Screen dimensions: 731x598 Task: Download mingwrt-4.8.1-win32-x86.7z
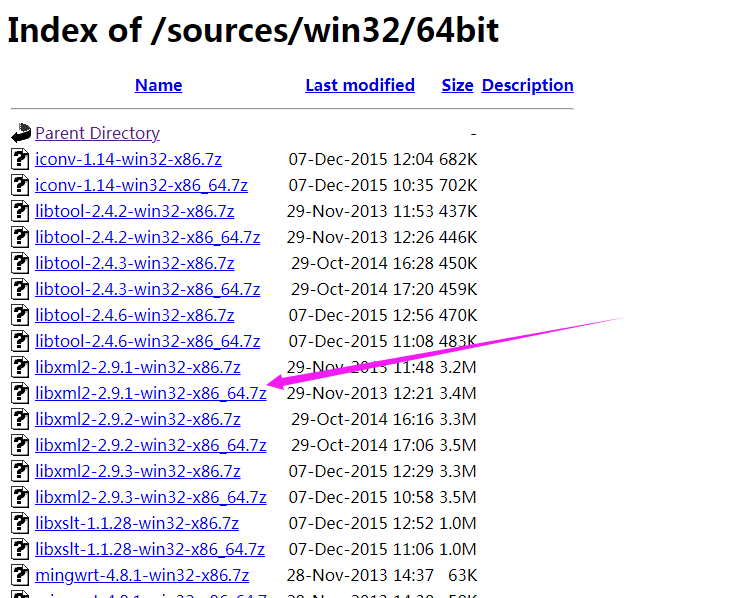(142, 576)
